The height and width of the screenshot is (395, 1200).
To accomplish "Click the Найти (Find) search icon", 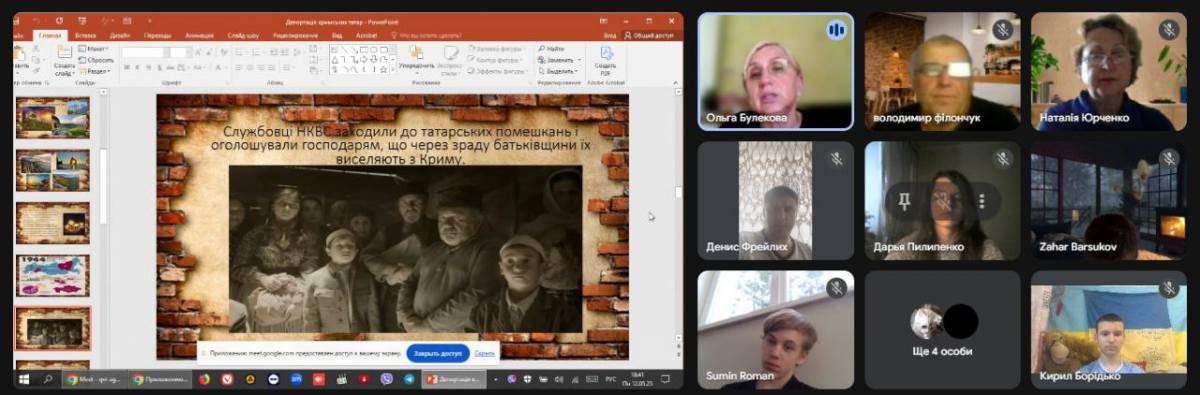I will tap(541, 48).
